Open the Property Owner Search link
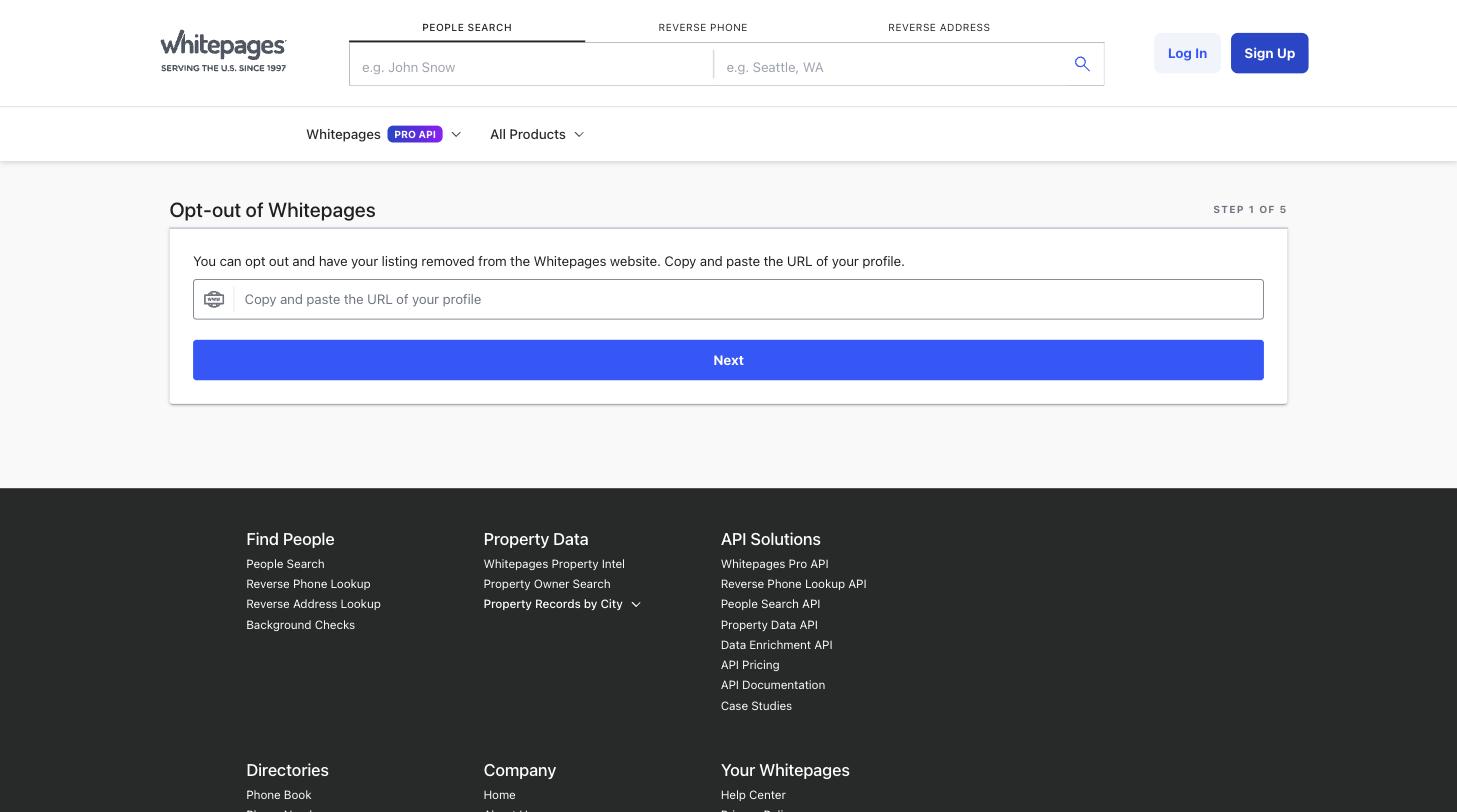The width and height of the screenshot is (1457, 812). 546,584
